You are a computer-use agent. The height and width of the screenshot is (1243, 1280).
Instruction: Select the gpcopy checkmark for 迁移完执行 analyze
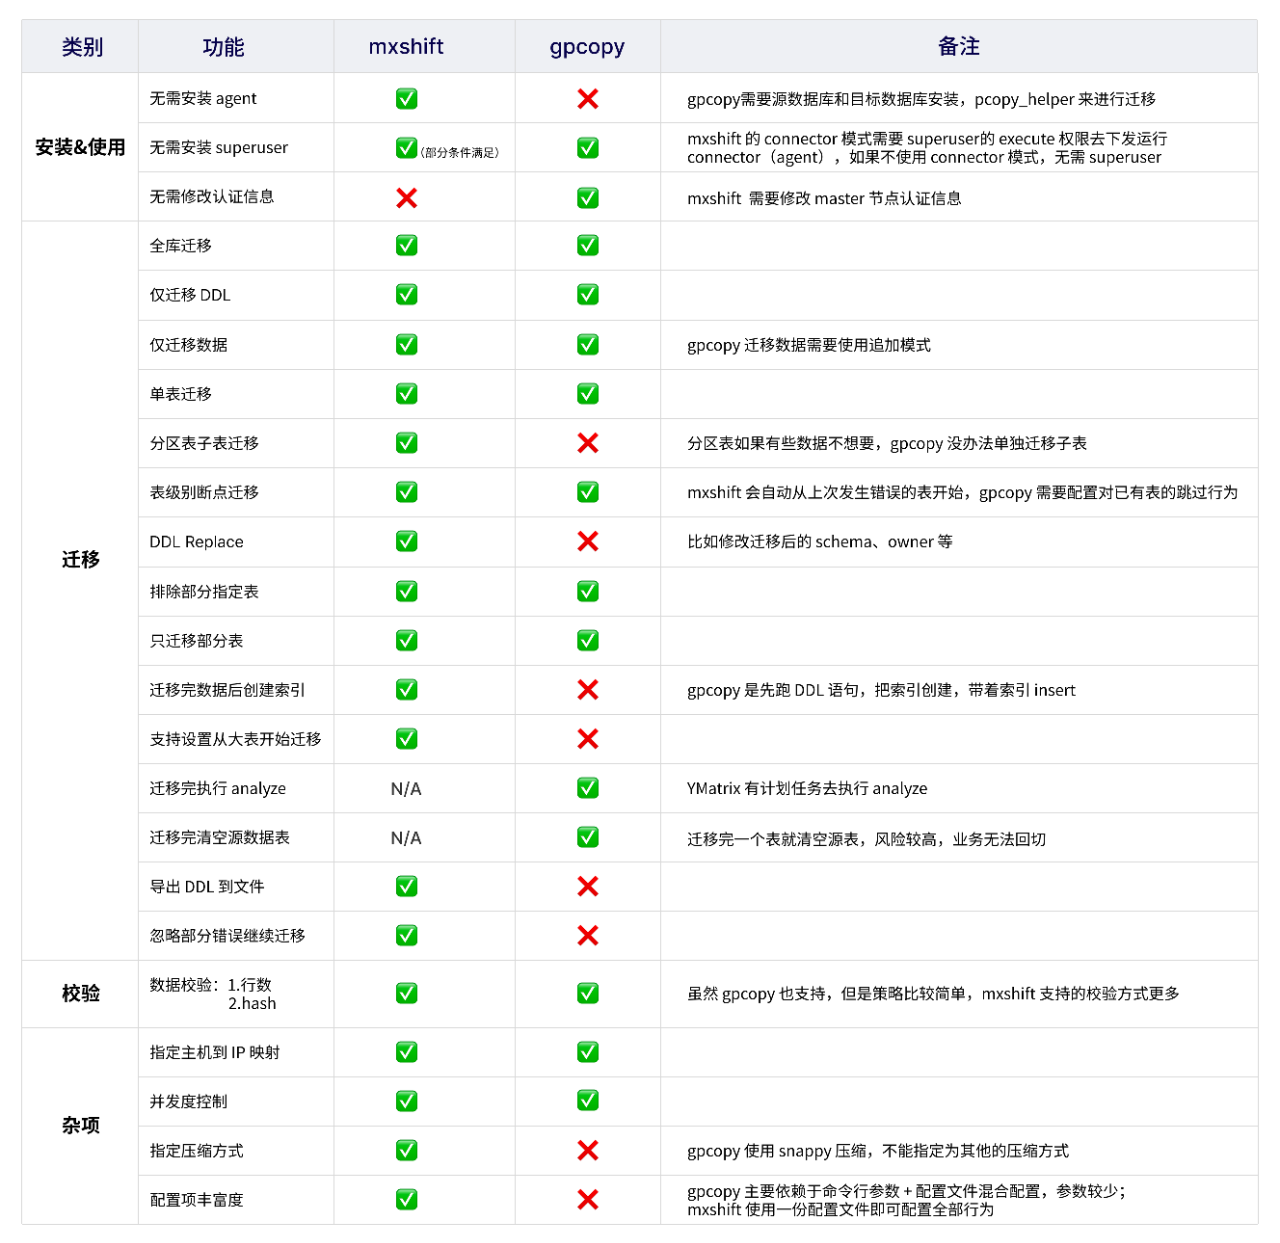point(588,788)
